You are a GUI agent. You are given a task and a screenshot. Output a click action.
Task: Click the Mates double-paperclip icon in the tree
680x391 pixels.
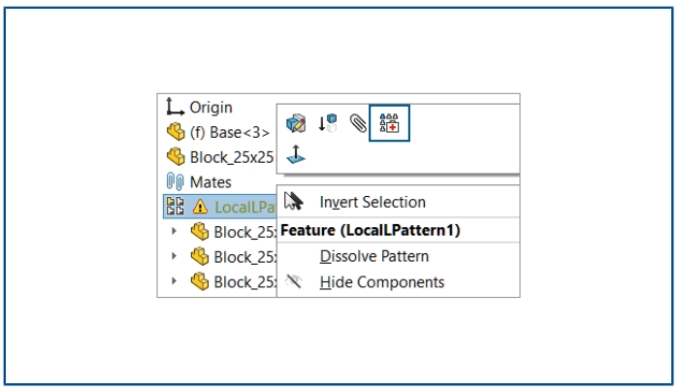[x=175, y=182]
